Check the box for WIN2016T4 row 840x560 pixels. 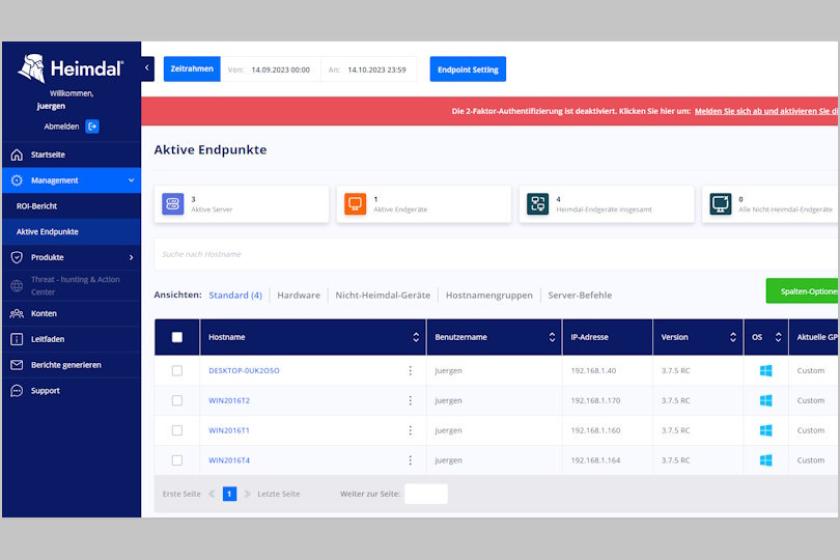(177, 460)
